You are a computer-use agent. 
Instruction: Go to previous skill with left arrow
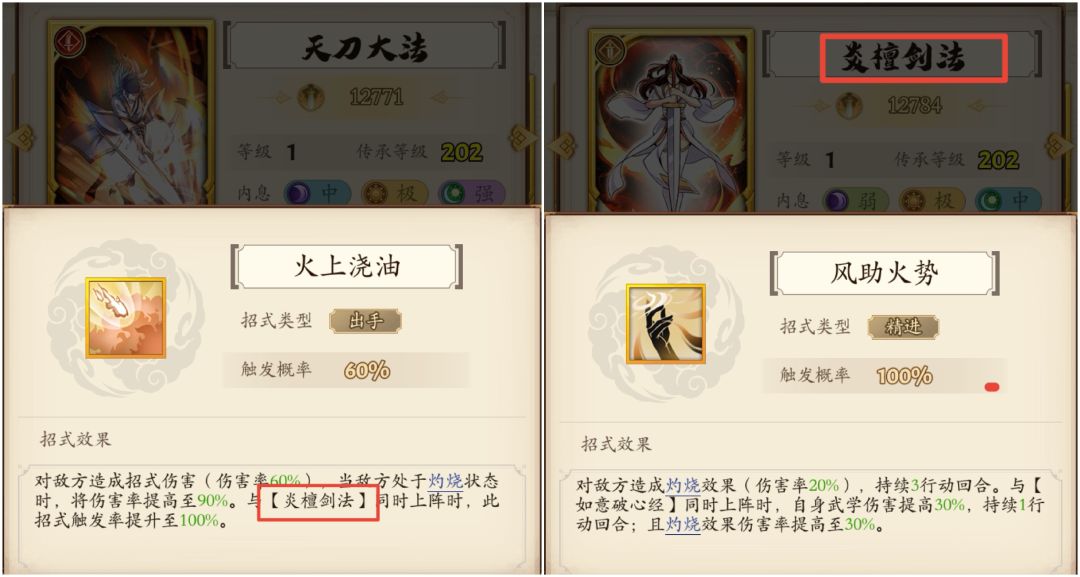click(19, 138)
